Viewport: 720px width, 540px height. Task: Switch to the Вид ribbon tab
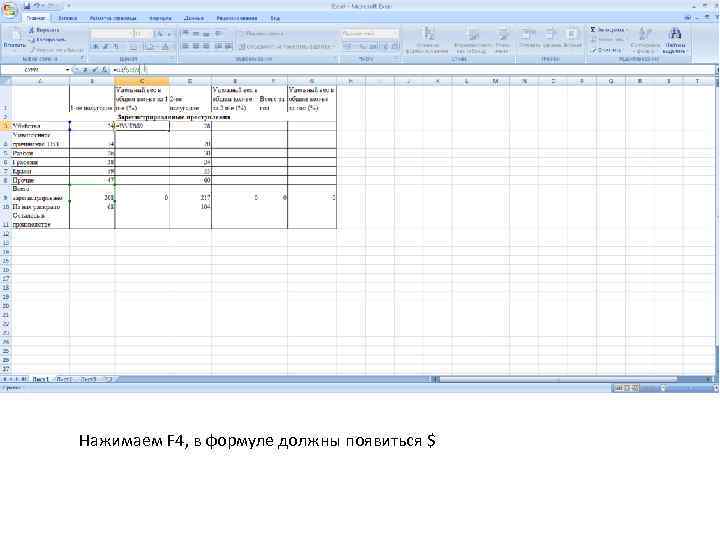[275, 18]
